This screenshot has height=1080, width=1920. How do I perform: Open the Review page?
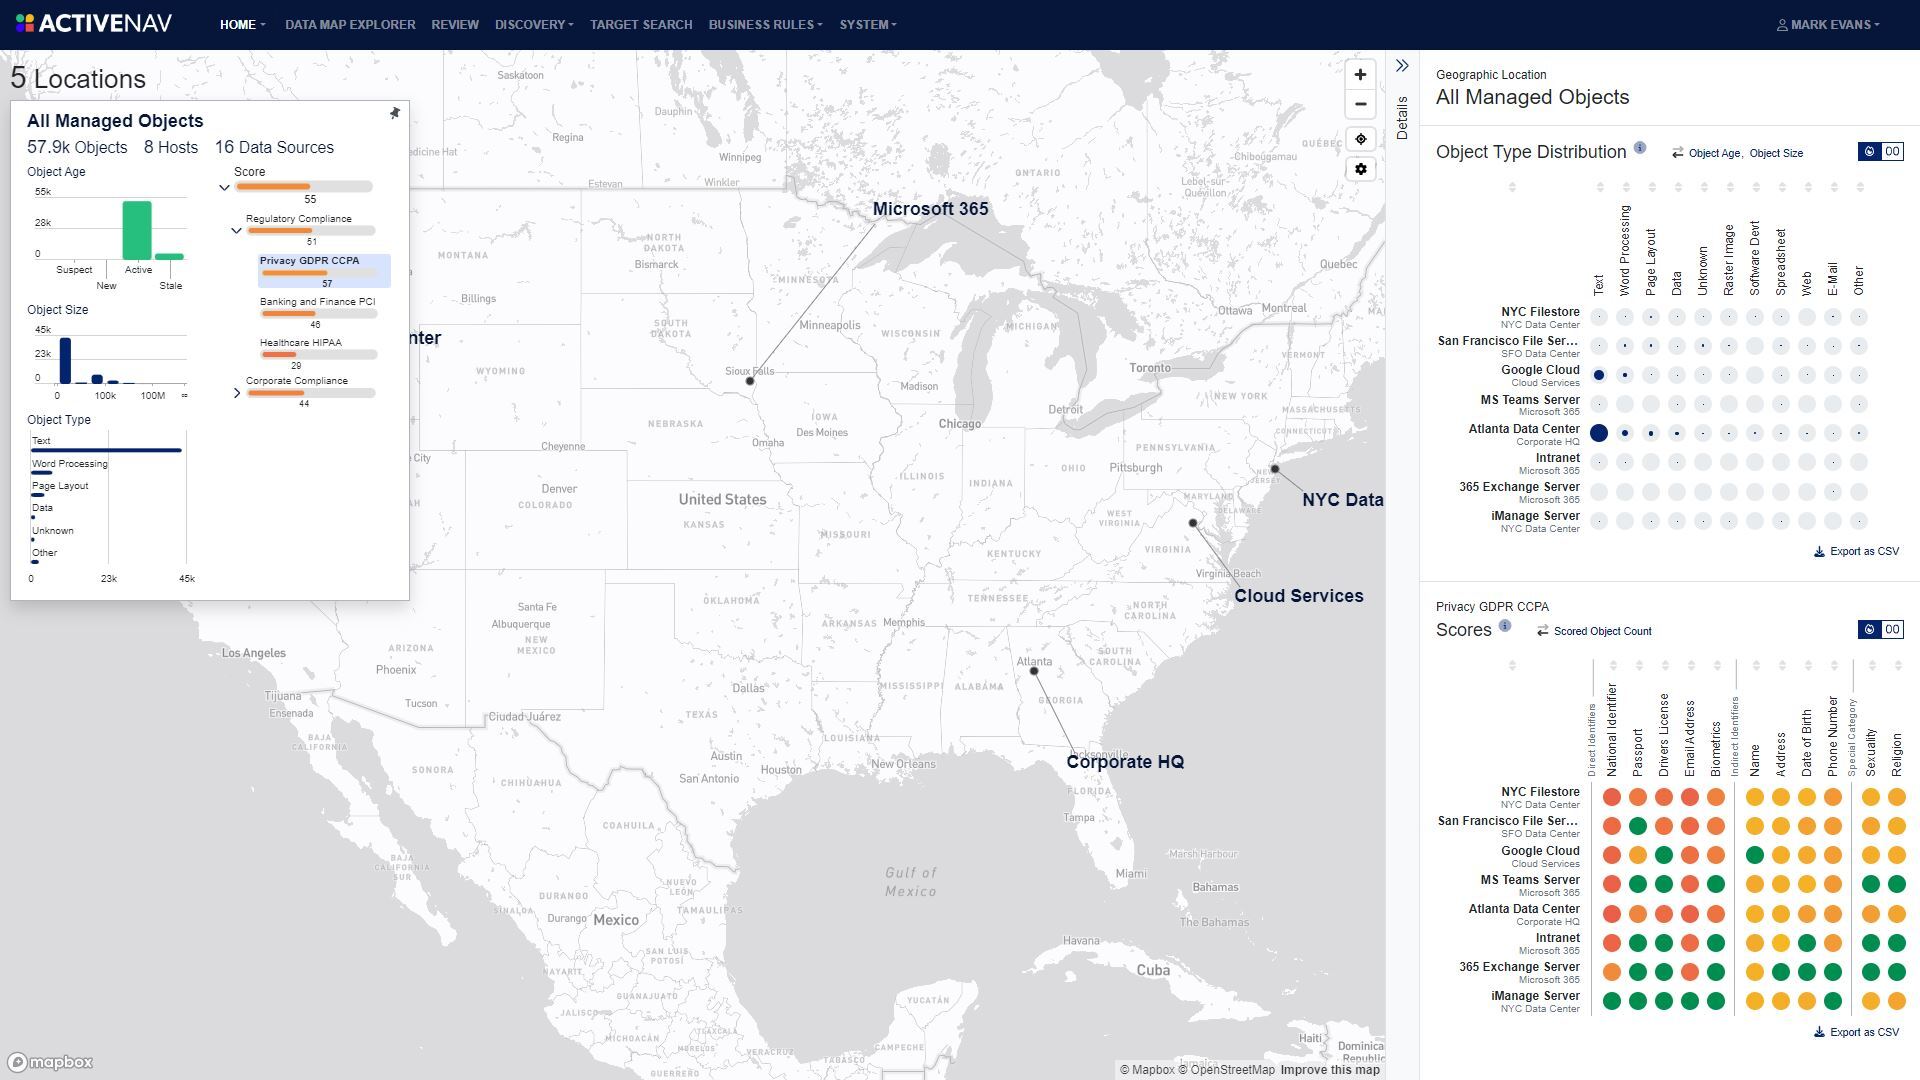455,24
